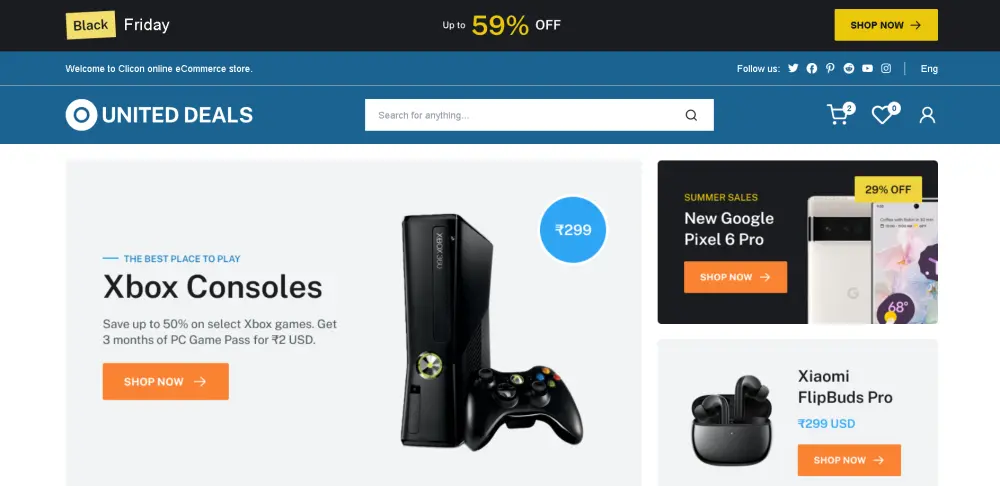Click the UNITED DEALS brand name

pos(177,115)
